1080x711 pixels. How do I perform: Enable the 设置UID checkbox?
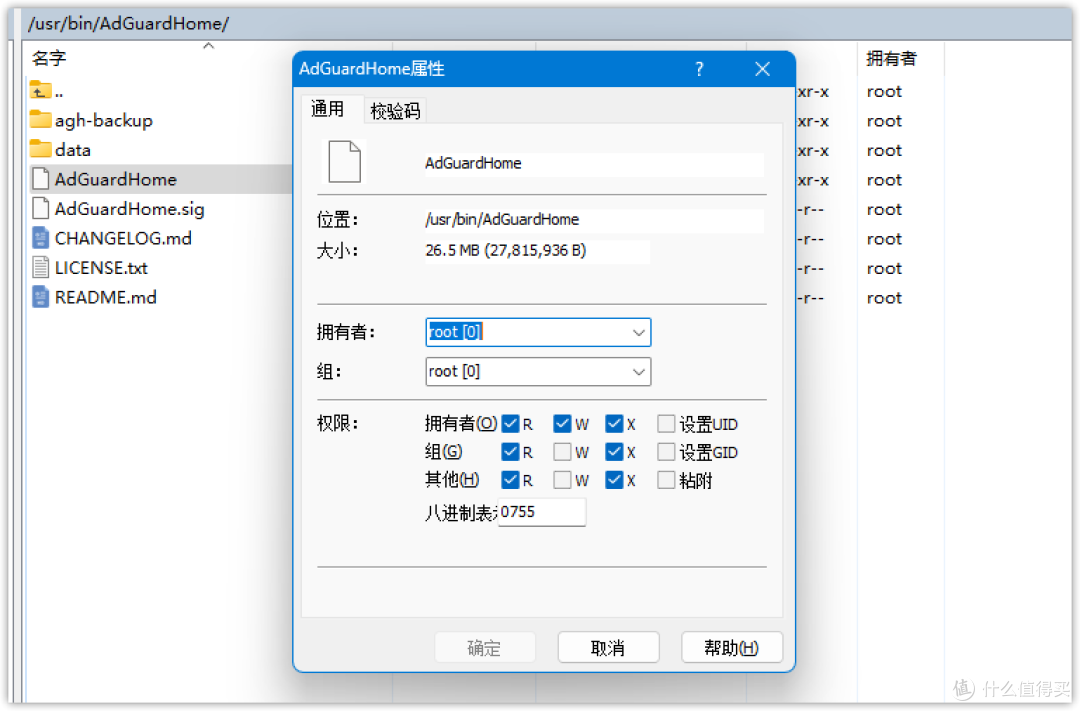666,424
